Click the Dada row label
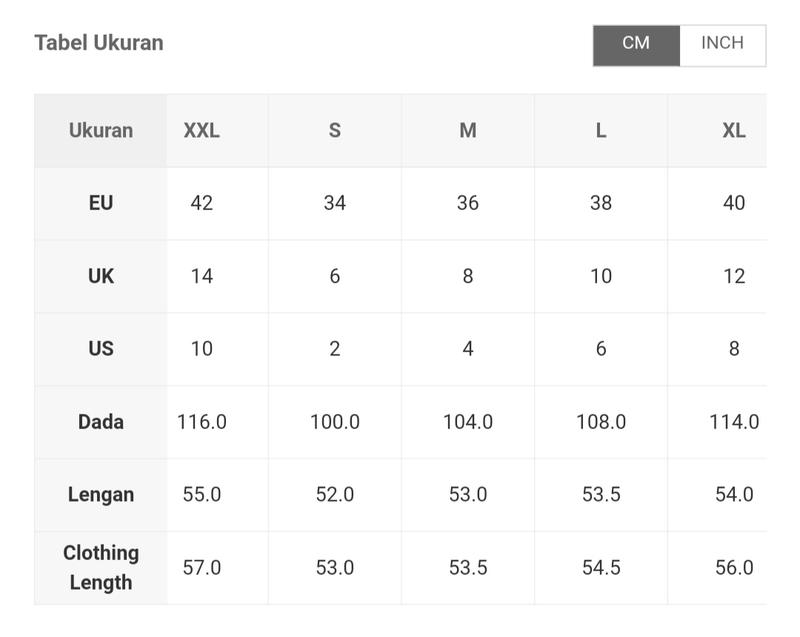 click(x=101, y=422)
